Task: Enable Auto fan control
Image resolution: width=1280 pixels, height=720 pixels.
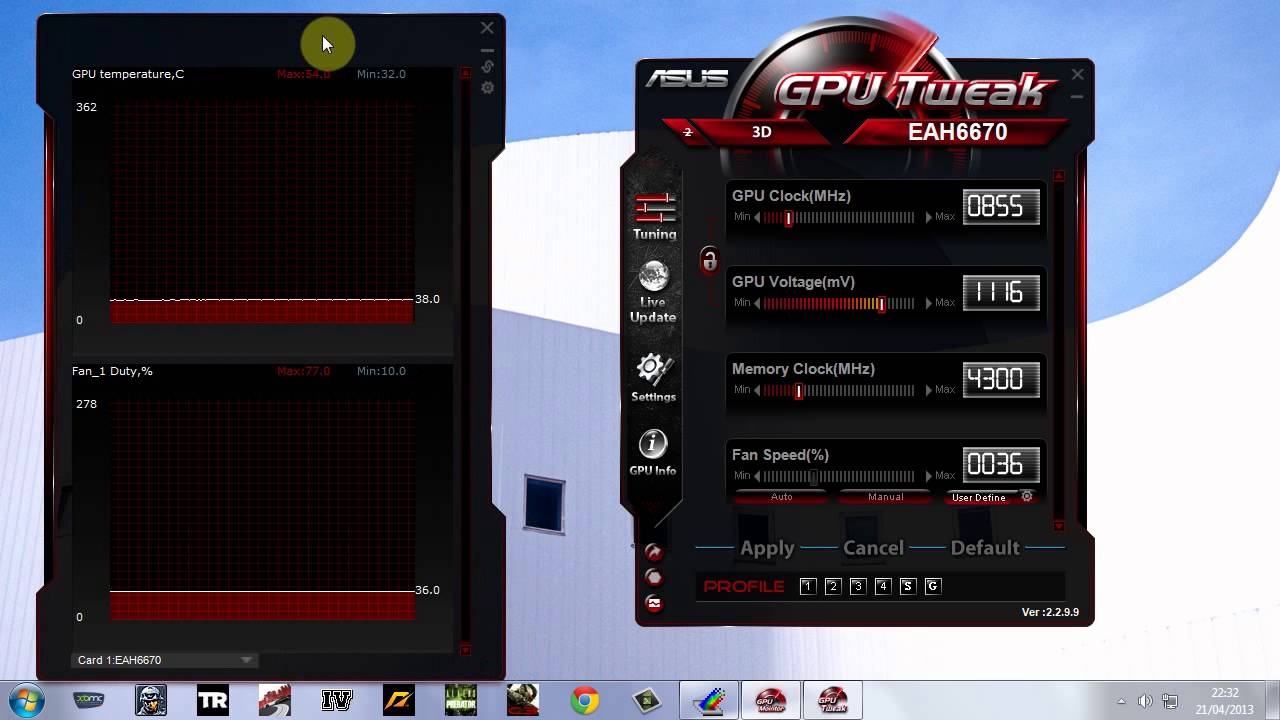Action: point(781,496)
